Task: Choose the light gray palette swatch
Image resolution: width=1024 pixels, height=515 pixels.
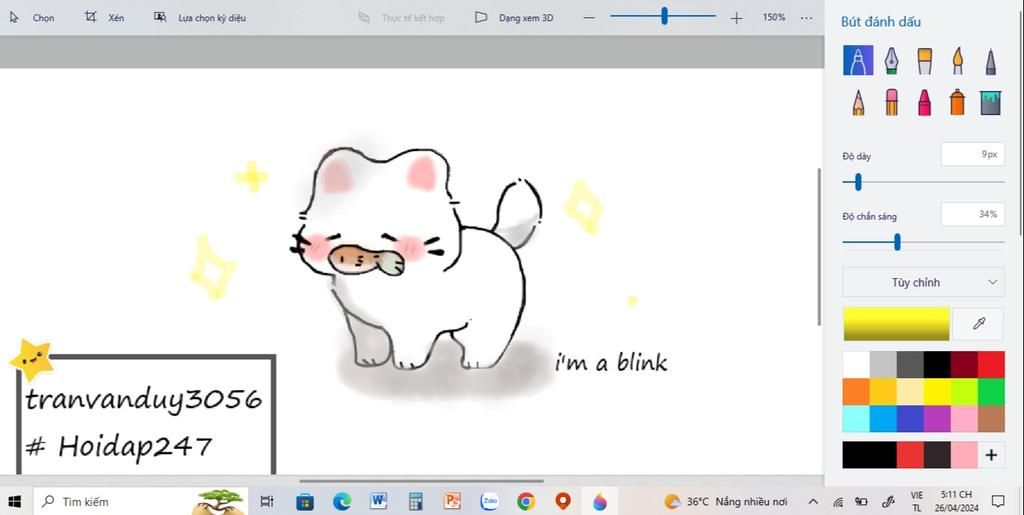Action: point(883,365)
